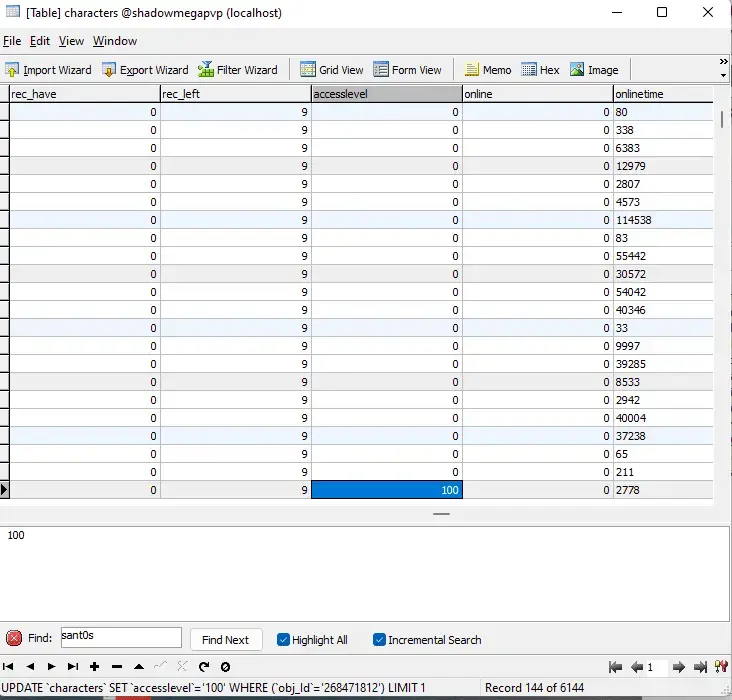Click the pane splitter handle
The height and width of the screenshot is (700, 732).
click(x=441, y=514)
